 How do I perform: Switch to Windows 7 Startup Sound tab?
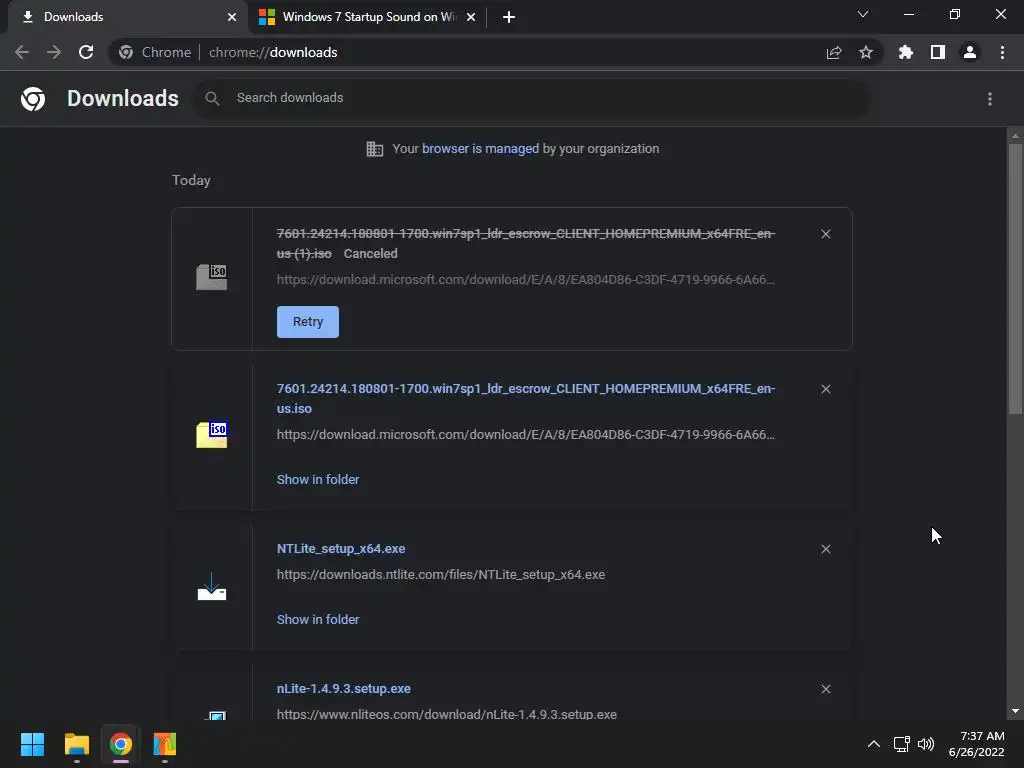coord(368,17)
